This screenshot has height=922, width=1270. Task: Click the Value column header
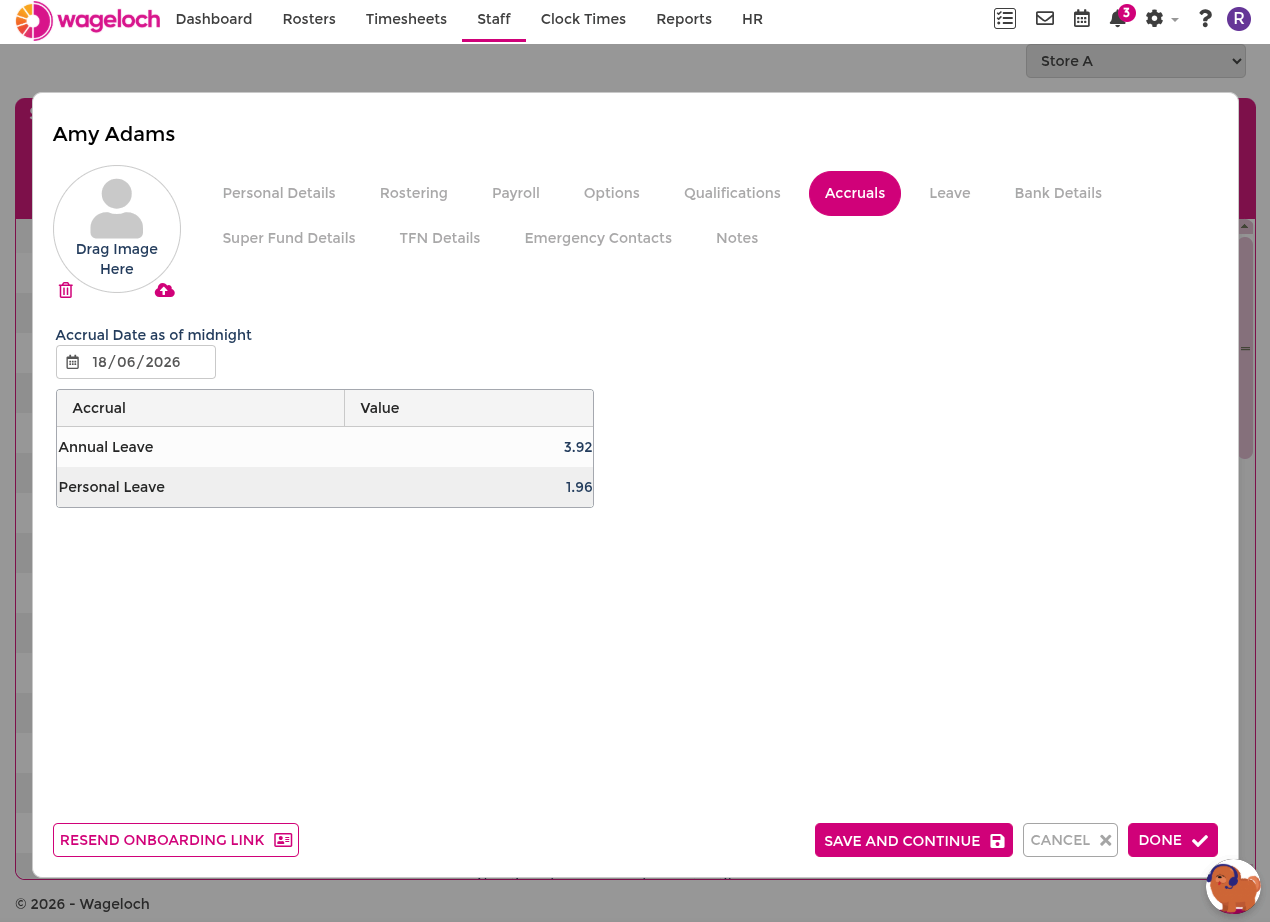[469, 408]
